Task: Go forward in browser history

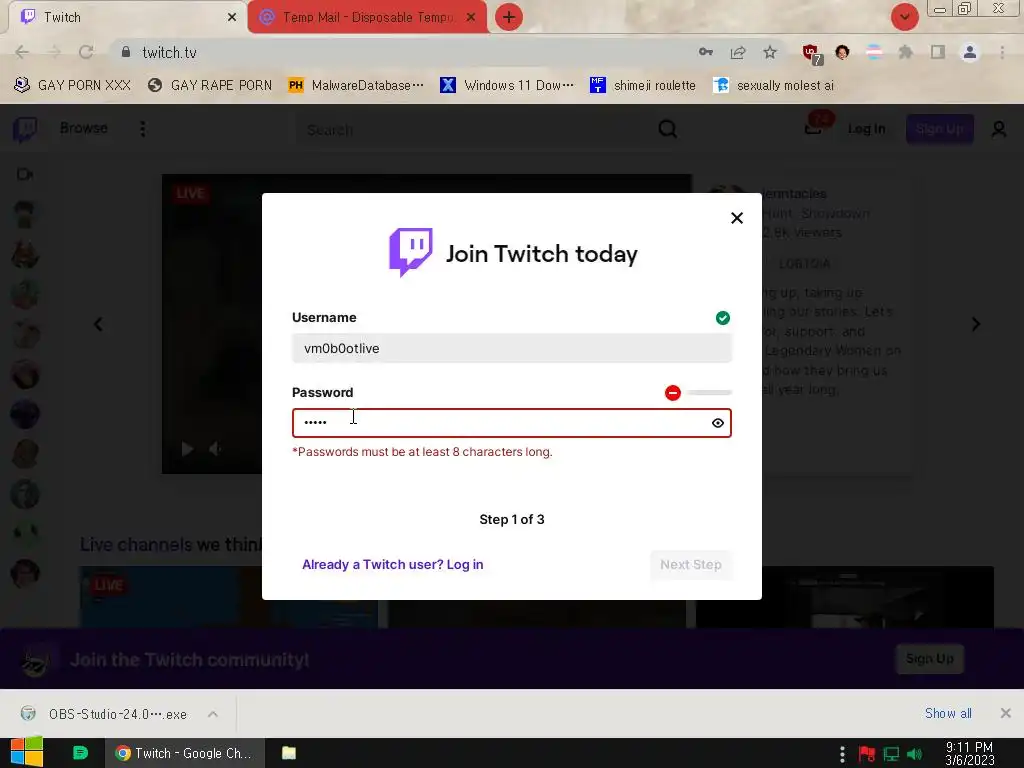Action: (x=54, y=52)
